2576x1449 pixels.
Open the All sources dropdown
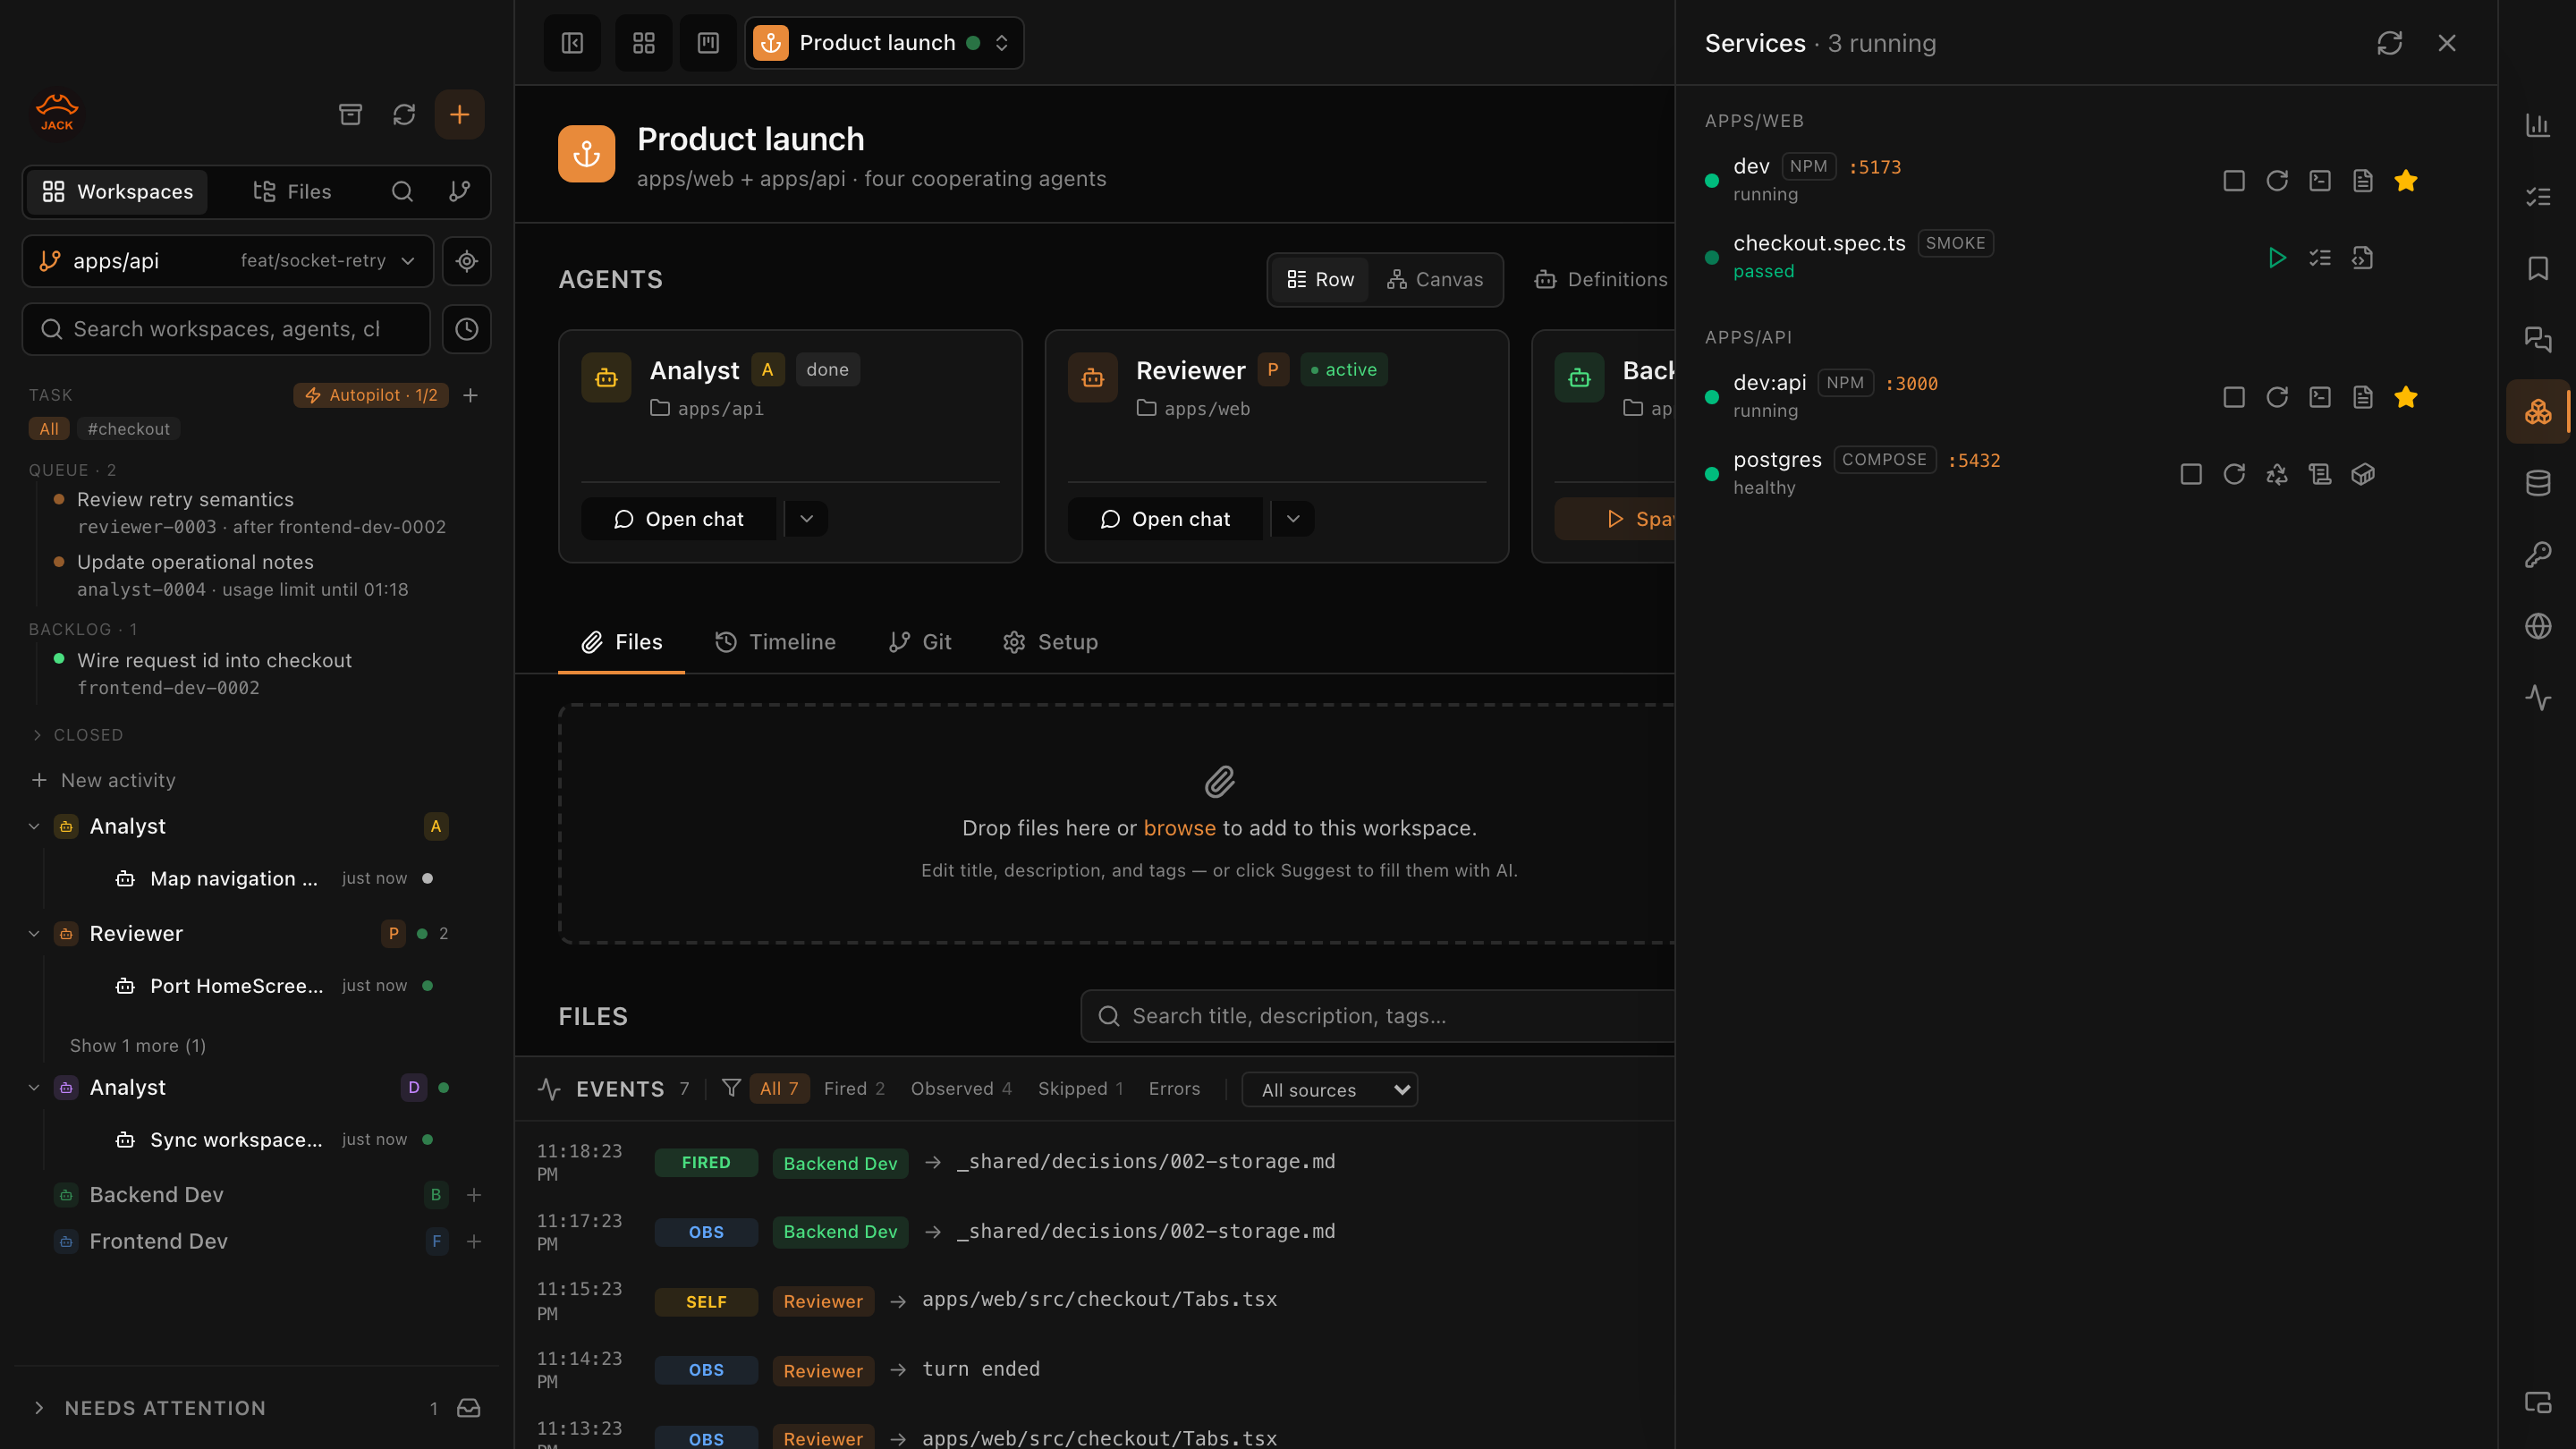coord(1329,1090)
